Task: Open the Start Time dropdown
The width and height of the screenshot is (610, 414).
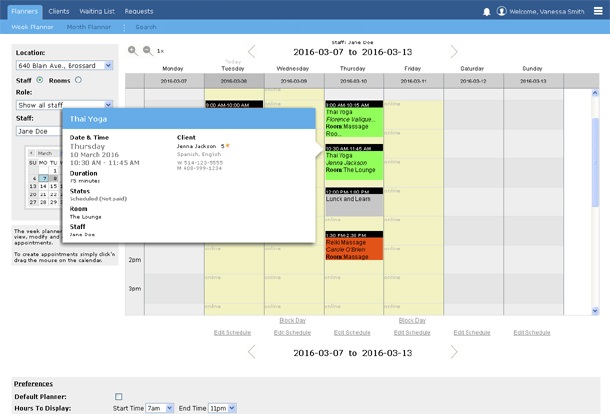Action: pos(159,408)
